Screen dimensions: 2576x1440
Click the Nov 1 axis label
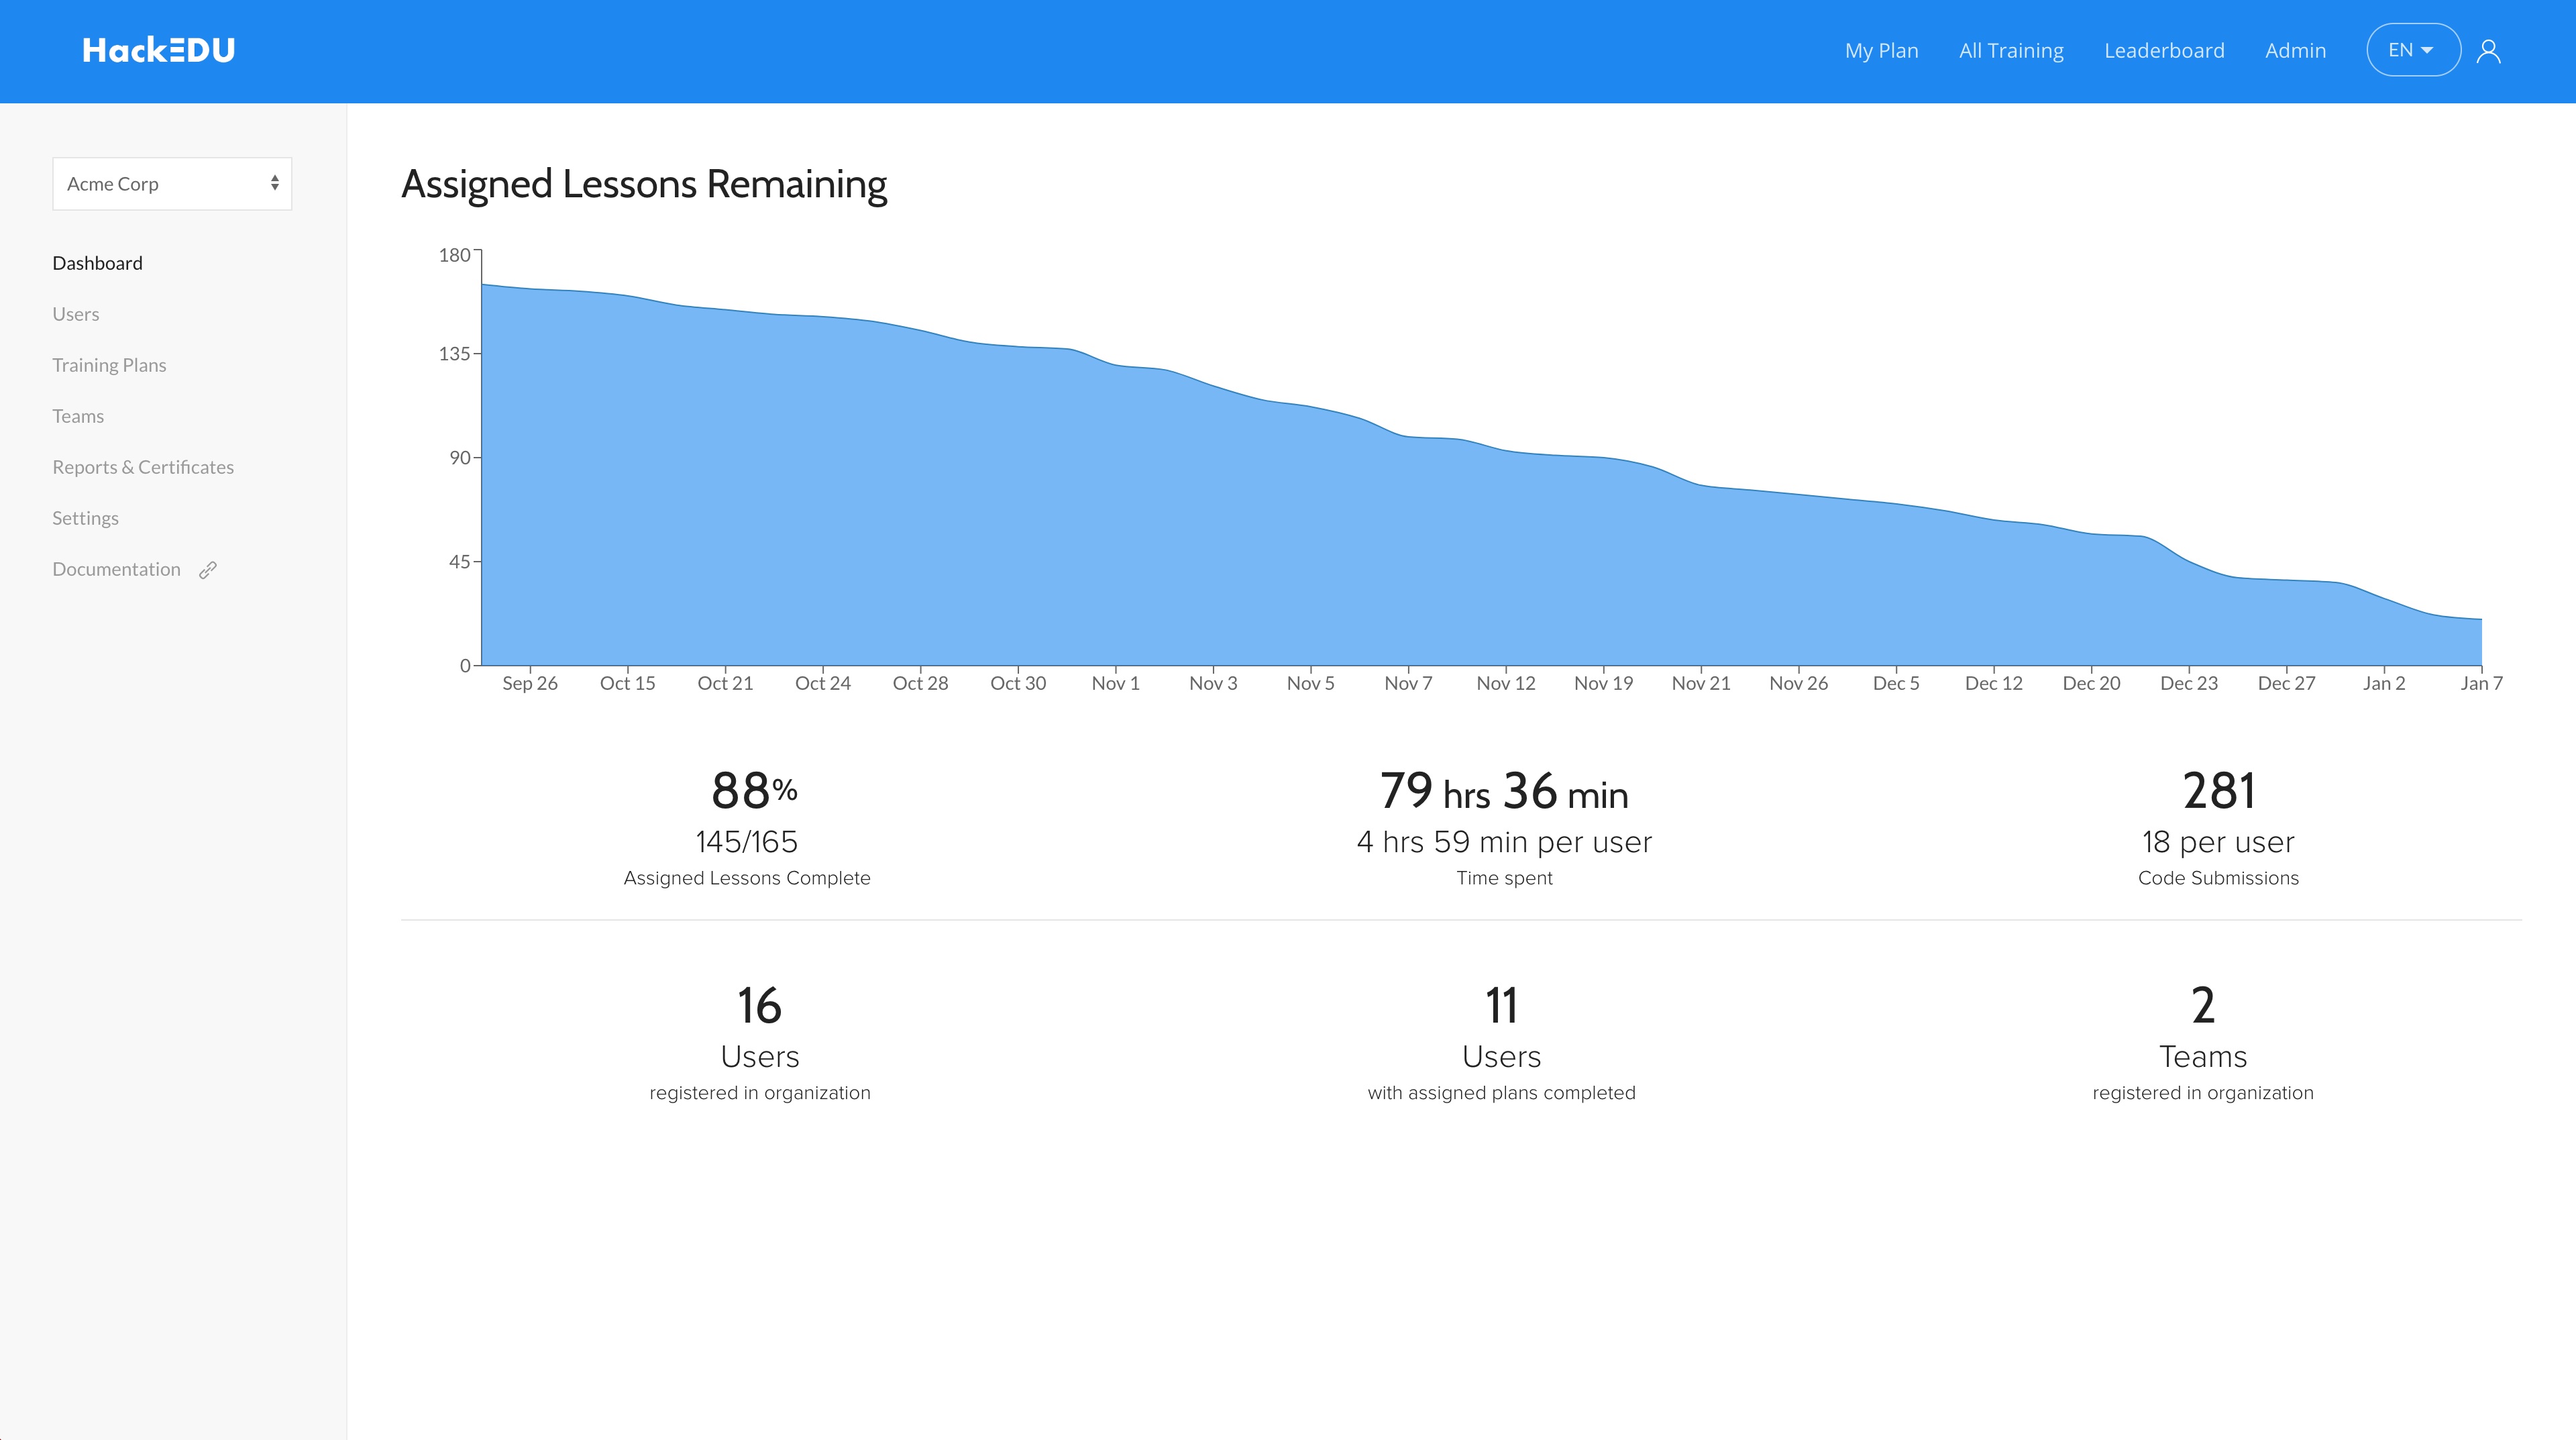click(1115, 683)
